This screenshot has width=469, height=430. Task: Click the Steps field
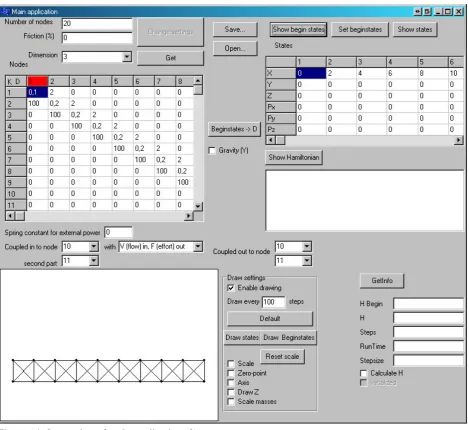point(429,332)
